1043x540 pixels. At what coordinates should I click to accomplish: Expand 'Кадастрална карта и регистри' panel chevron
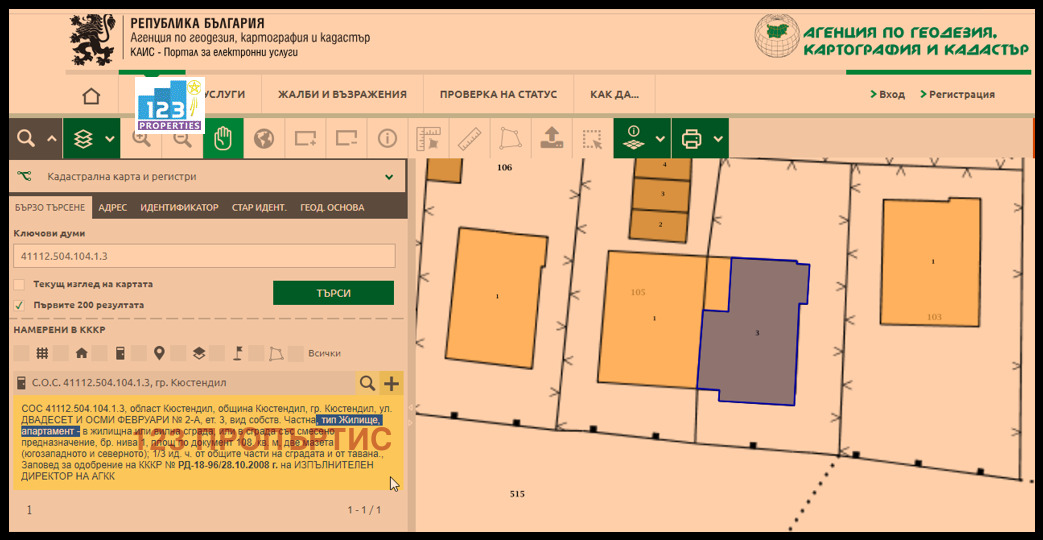(389, 177)
